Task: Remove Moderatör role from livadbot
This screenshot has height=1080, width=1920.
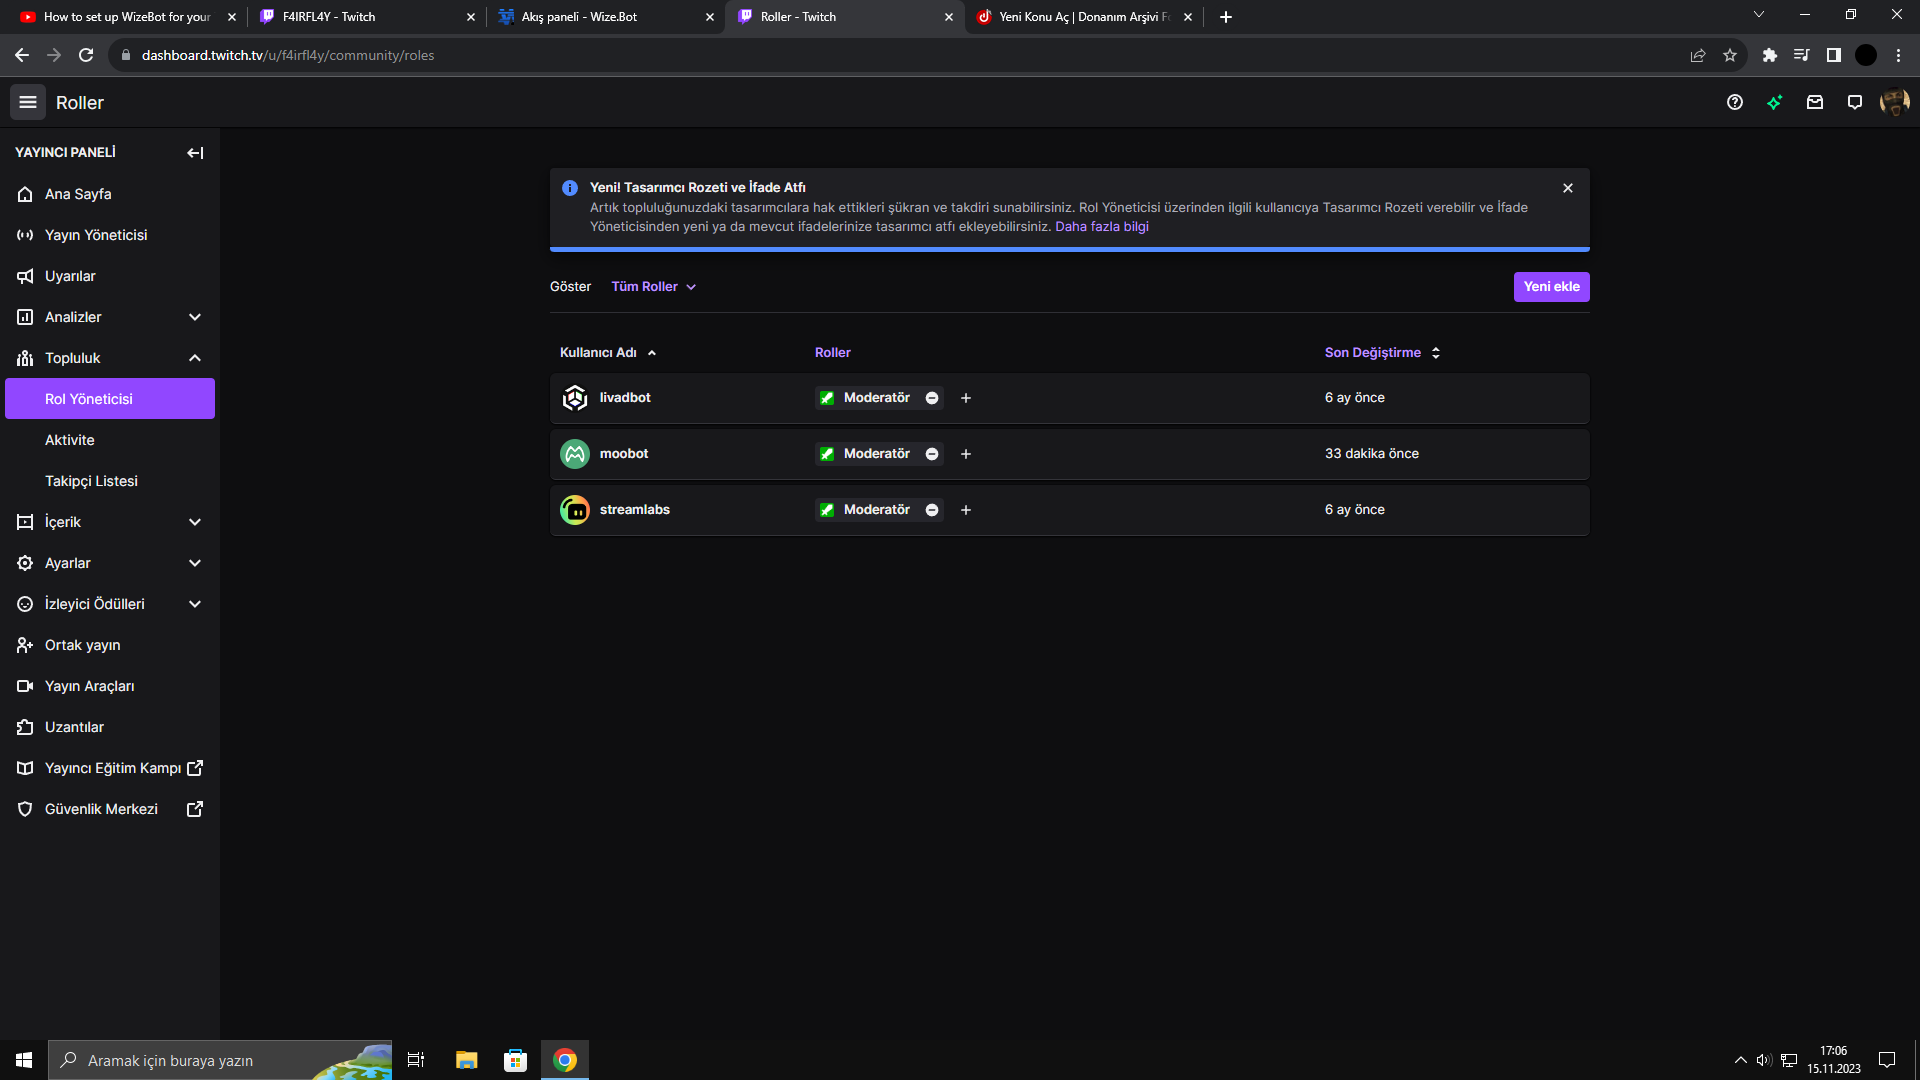Action: click(932, 398)
